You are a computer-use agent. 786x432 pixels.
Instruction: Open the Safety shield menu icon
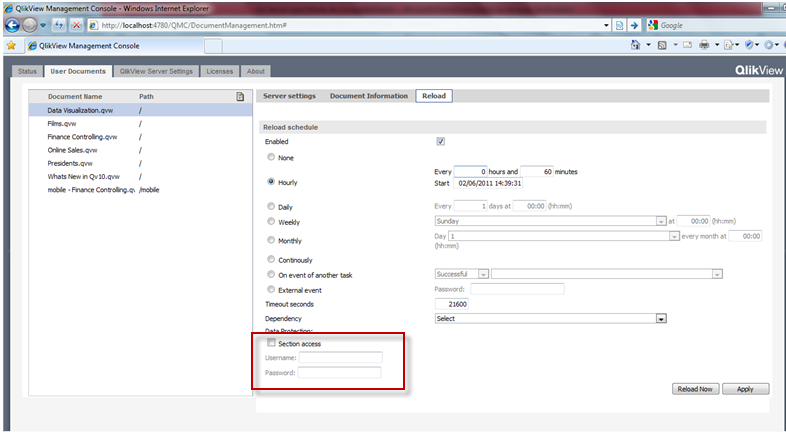pyautogui.click(x=749, y=45)
